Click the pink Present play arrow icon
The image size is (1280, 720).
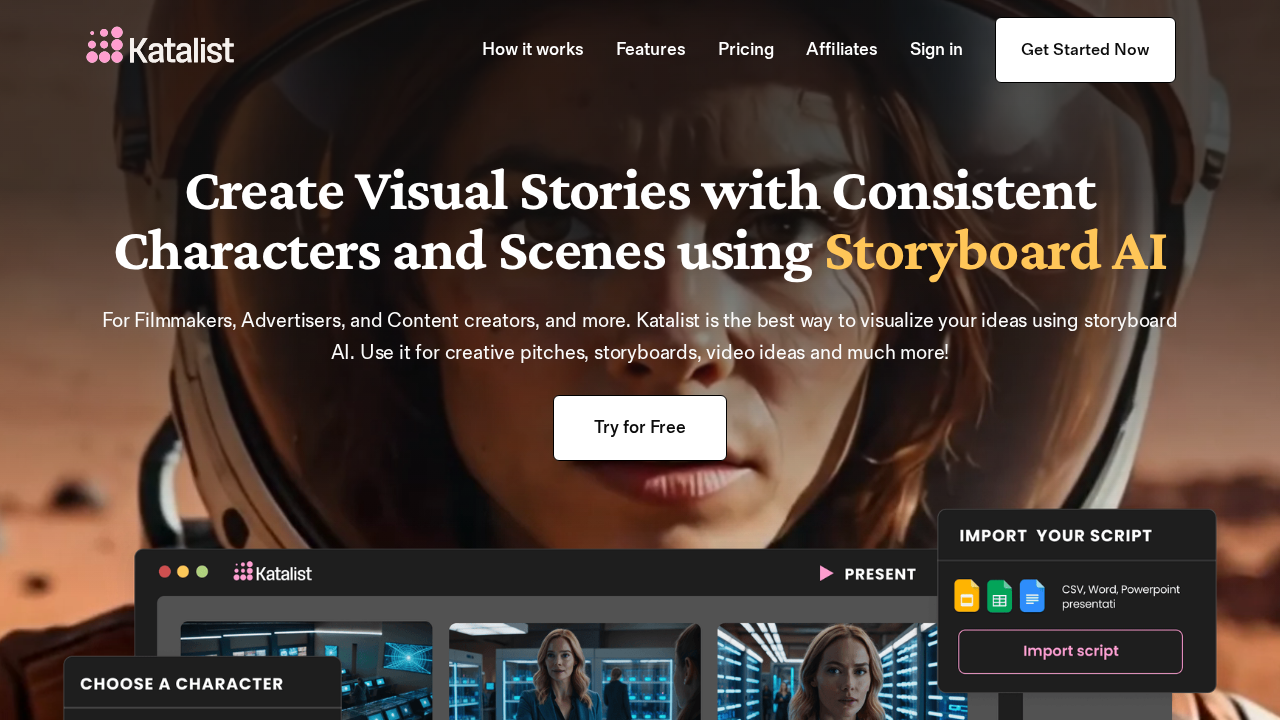[x=824, y=573]
